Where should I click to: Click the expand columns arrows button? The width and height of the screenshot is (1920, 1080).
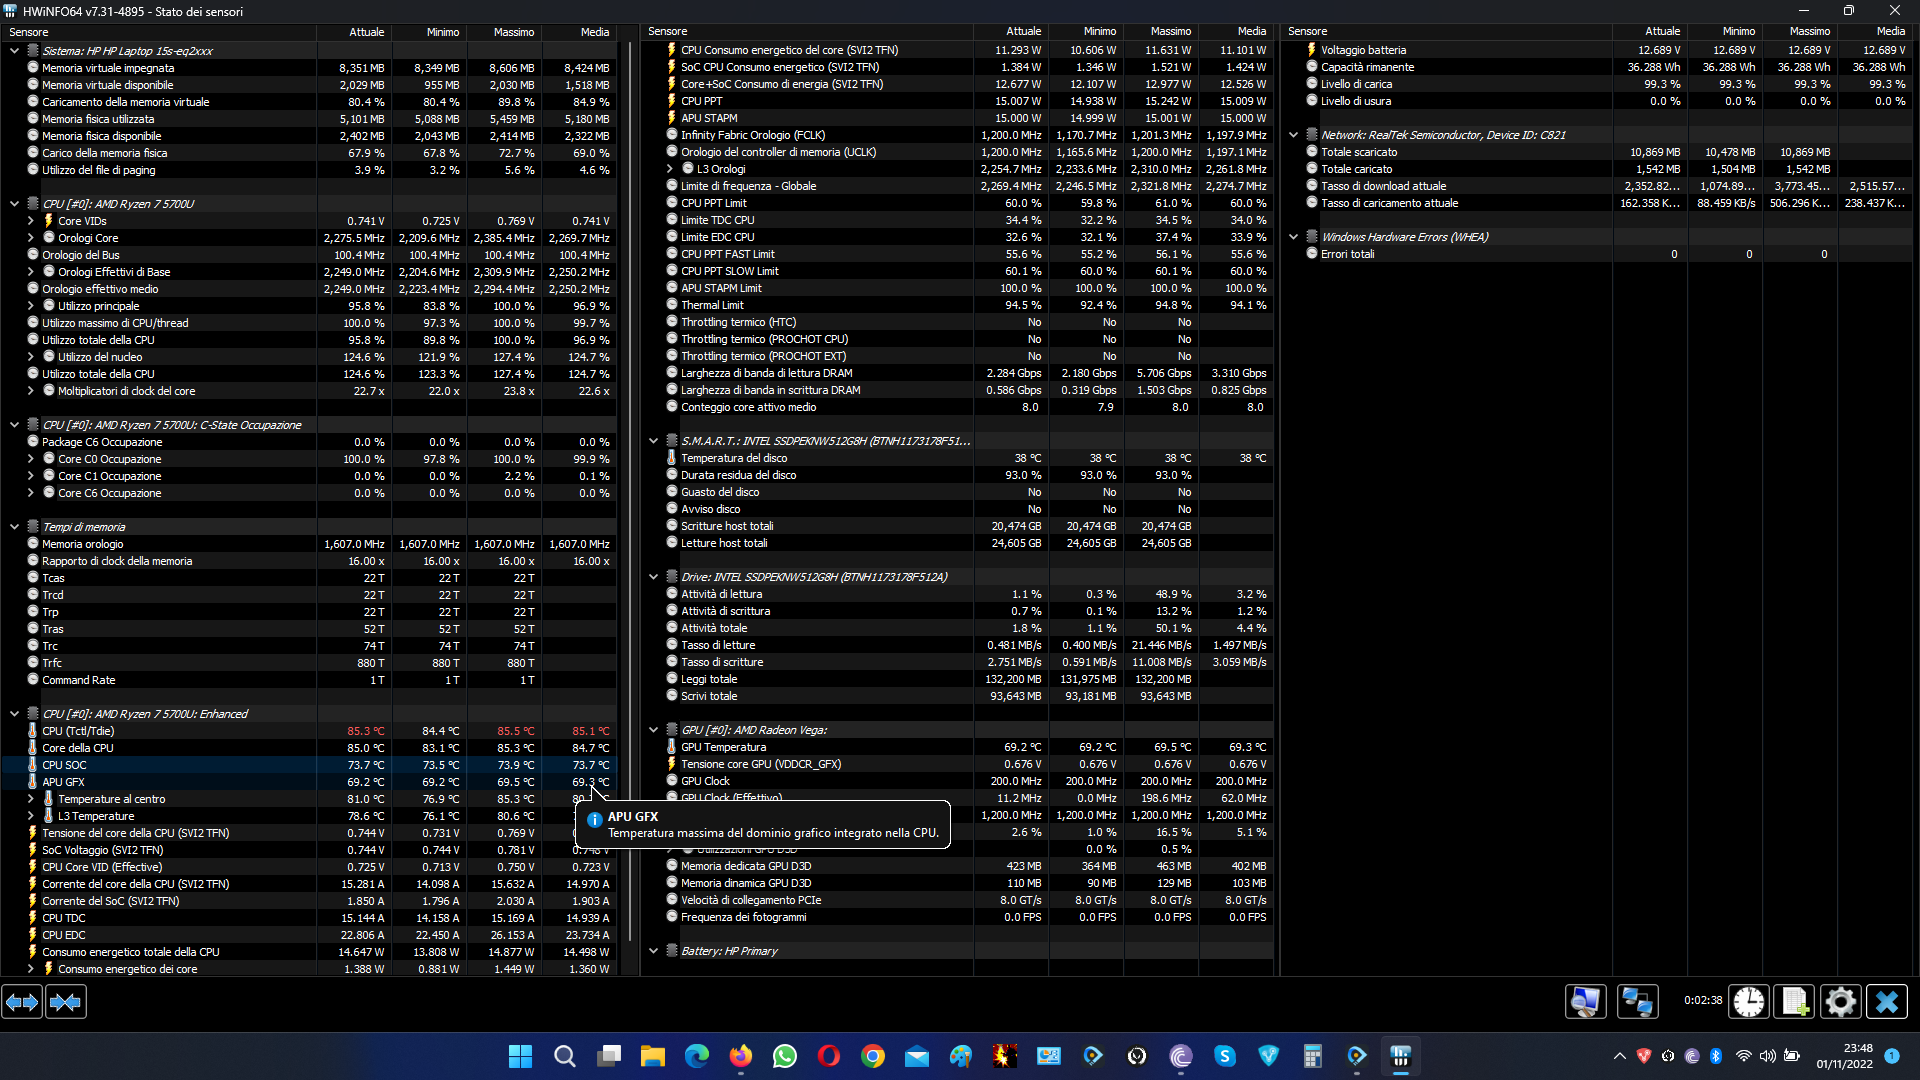(22, 1001)
